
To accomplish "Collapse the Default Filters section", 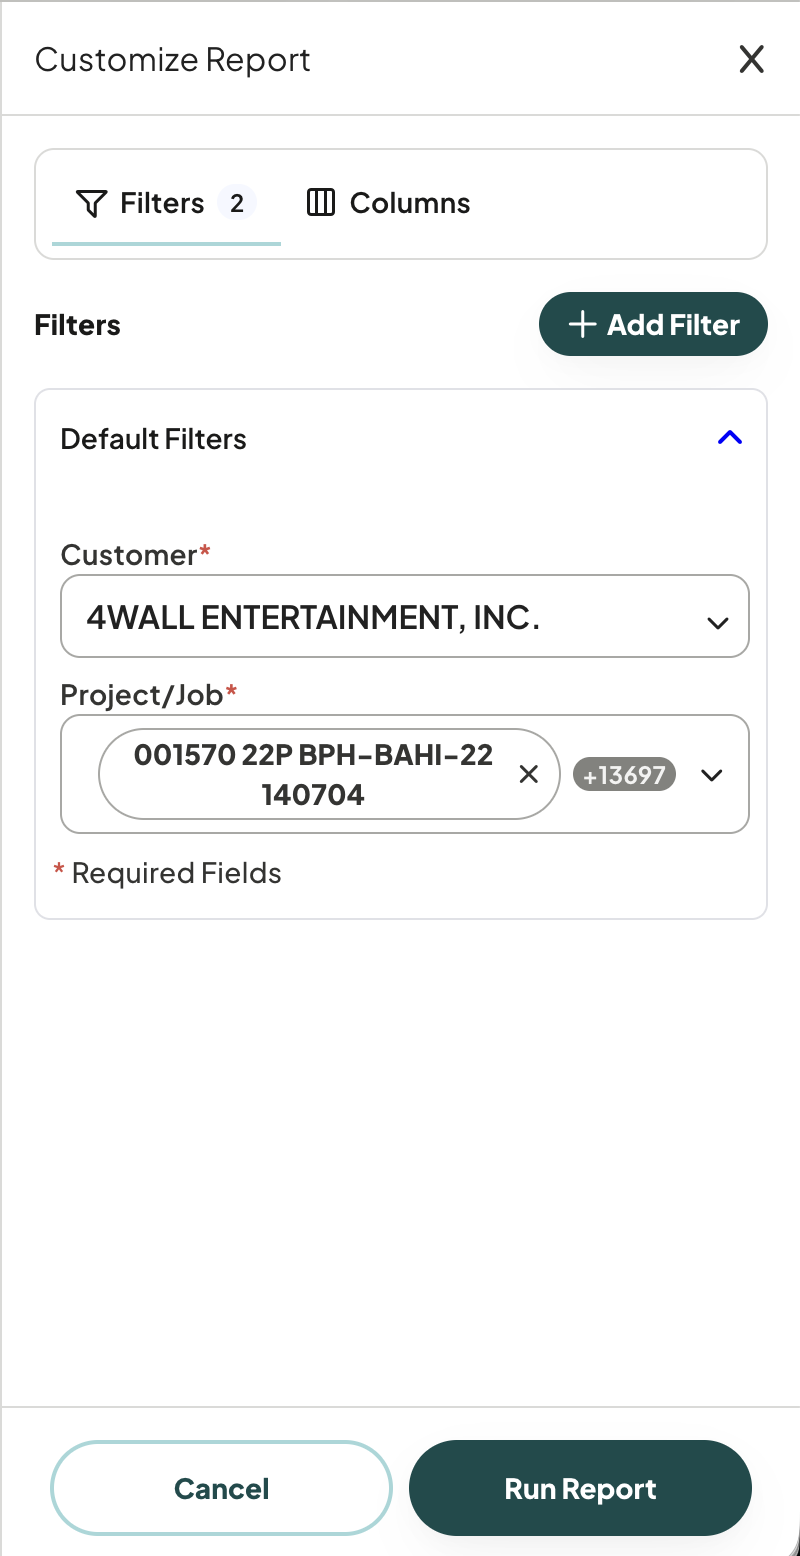I will tap(730, 438).
